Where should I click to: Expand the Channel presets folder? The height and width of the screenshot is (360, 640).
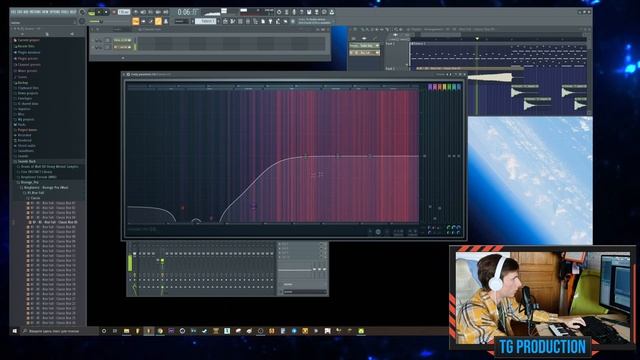[x=28, y=64]
